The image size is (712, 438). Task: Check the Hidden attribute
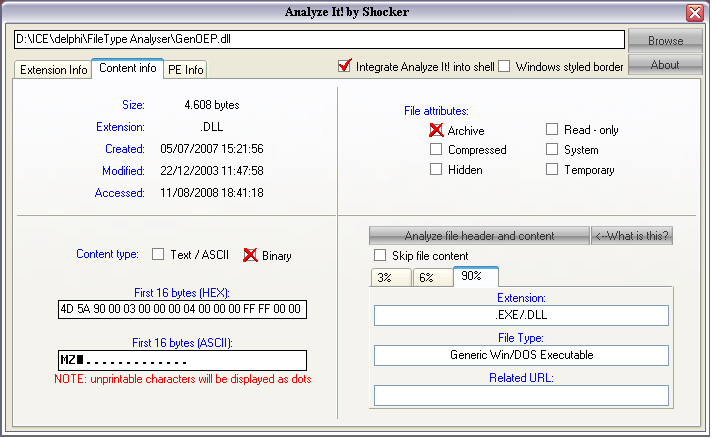pyautogui.click(x=436, y=169)
